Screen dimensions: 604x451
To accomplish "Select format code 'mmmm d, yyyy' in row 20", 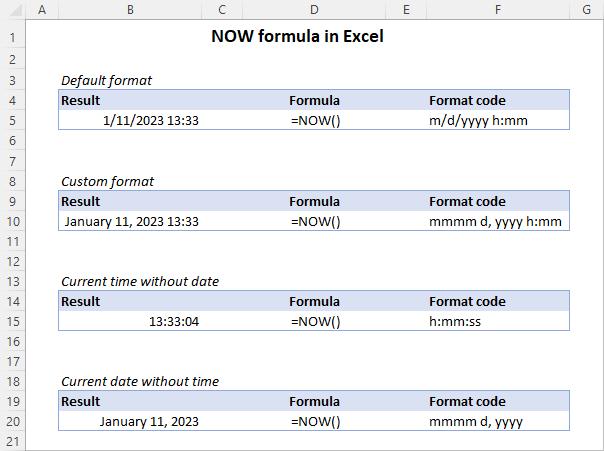I will click(498, 421).
